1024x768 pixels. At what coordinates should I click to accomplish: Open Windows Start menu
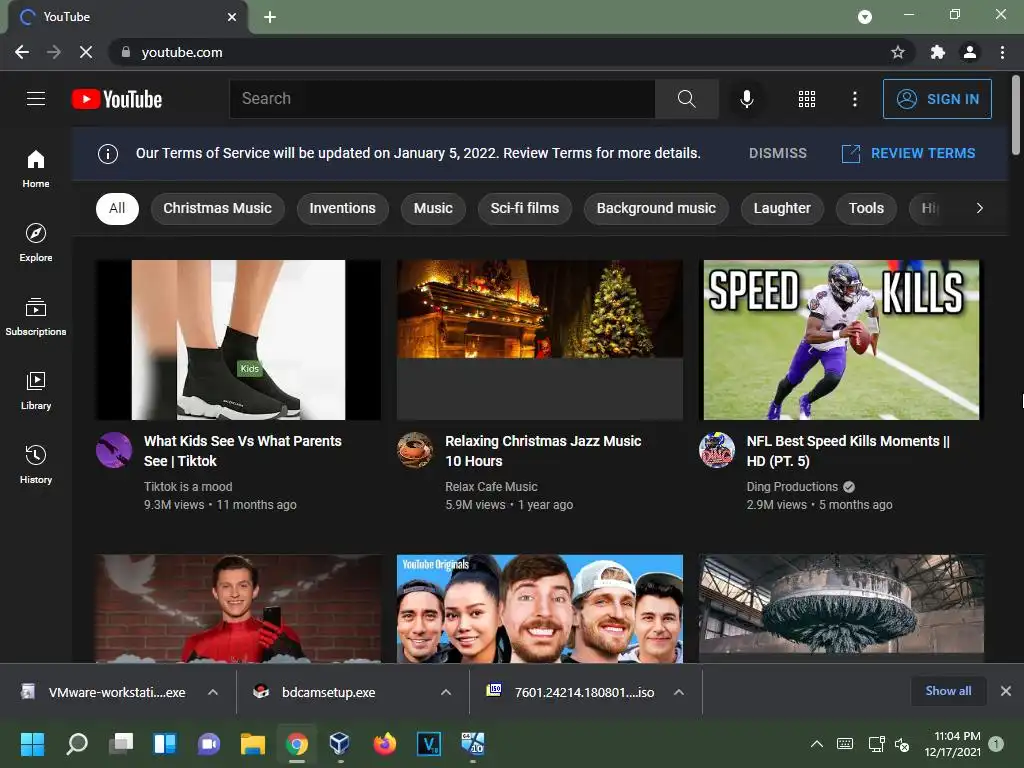(32, 743)
